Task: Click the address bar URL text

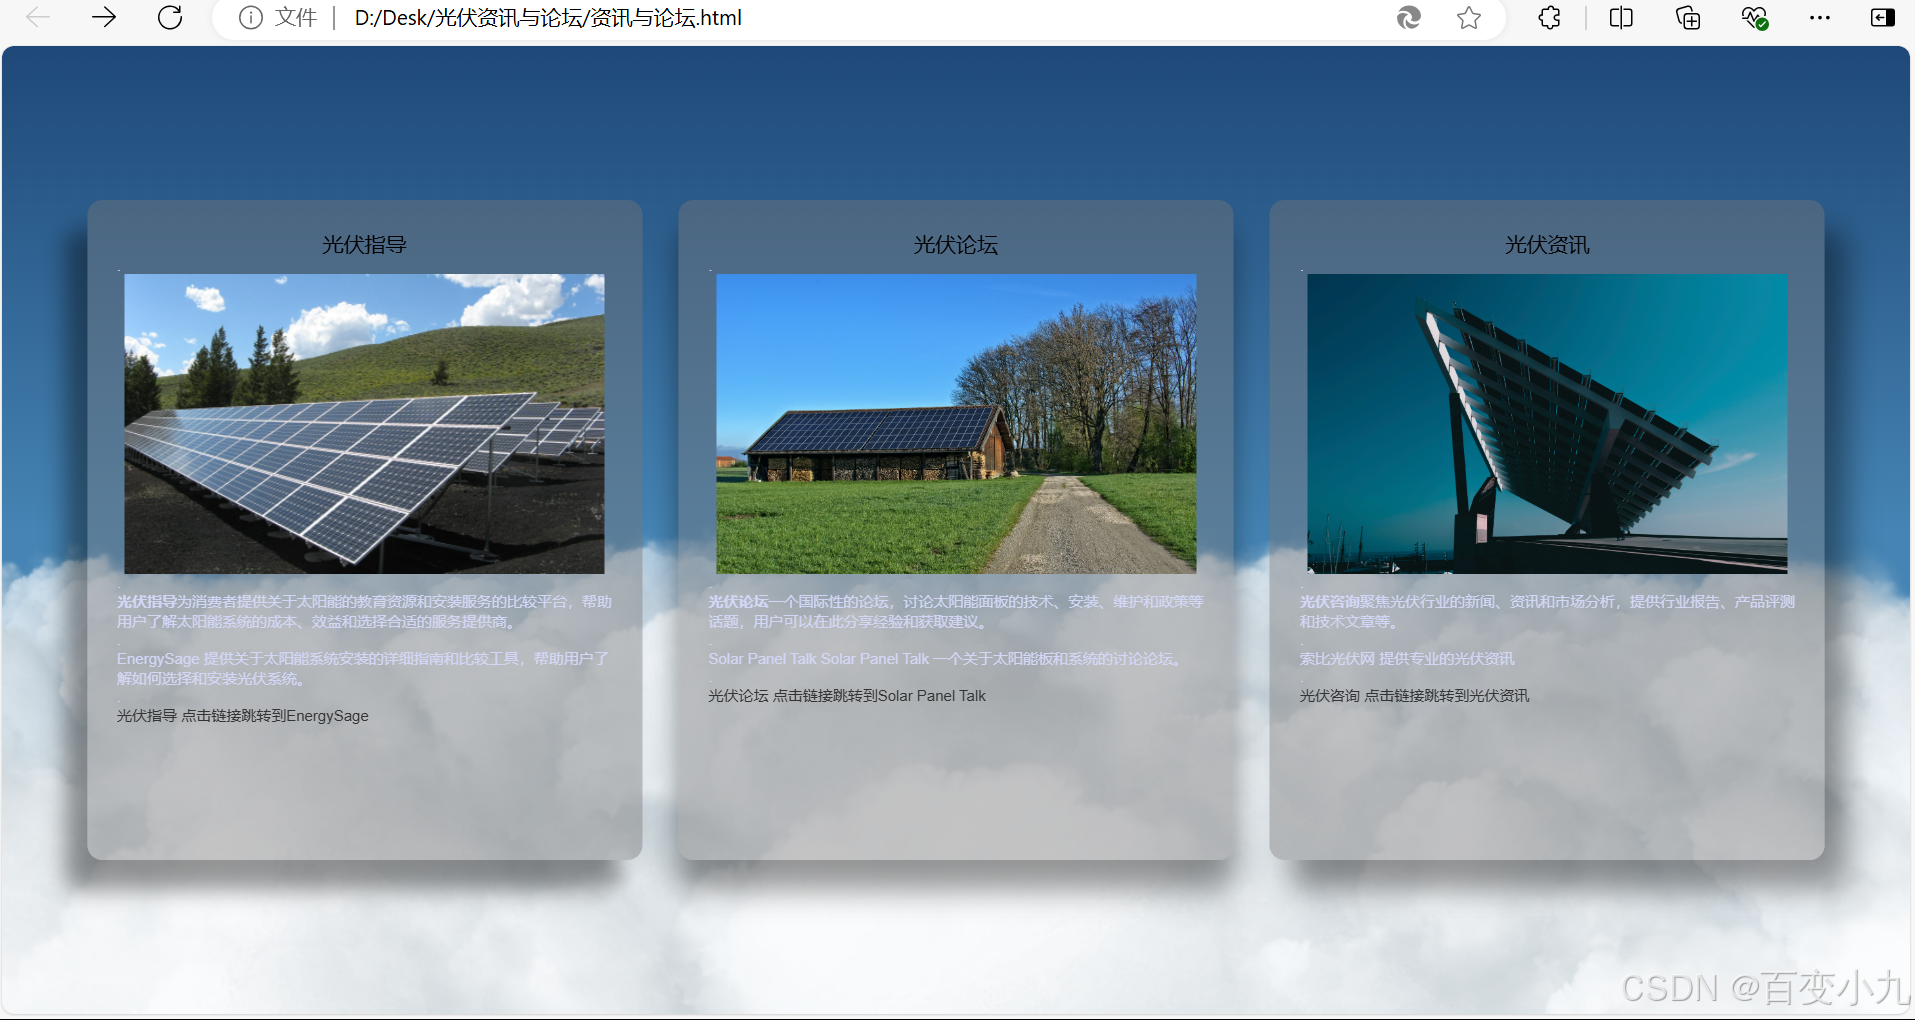Action: tap(548, 18)
